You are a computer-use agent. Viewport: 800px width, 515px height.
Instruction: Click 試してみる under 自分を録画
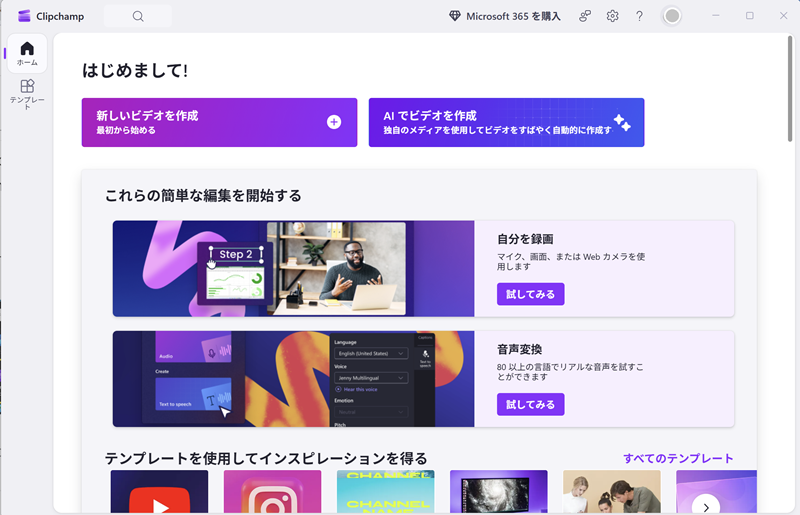[x=530, y=294]
